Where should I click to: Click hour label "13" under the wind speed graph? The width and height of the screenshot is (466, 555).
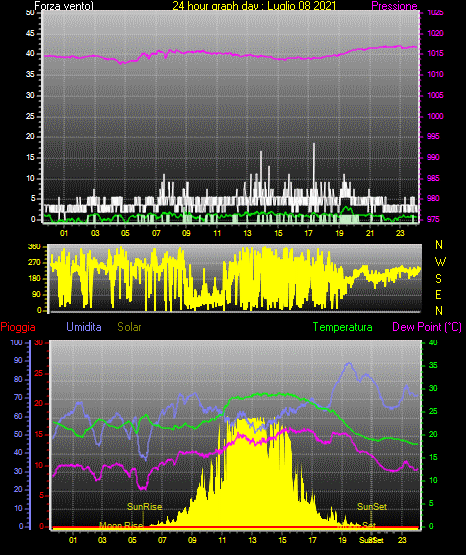click(247, 233)
